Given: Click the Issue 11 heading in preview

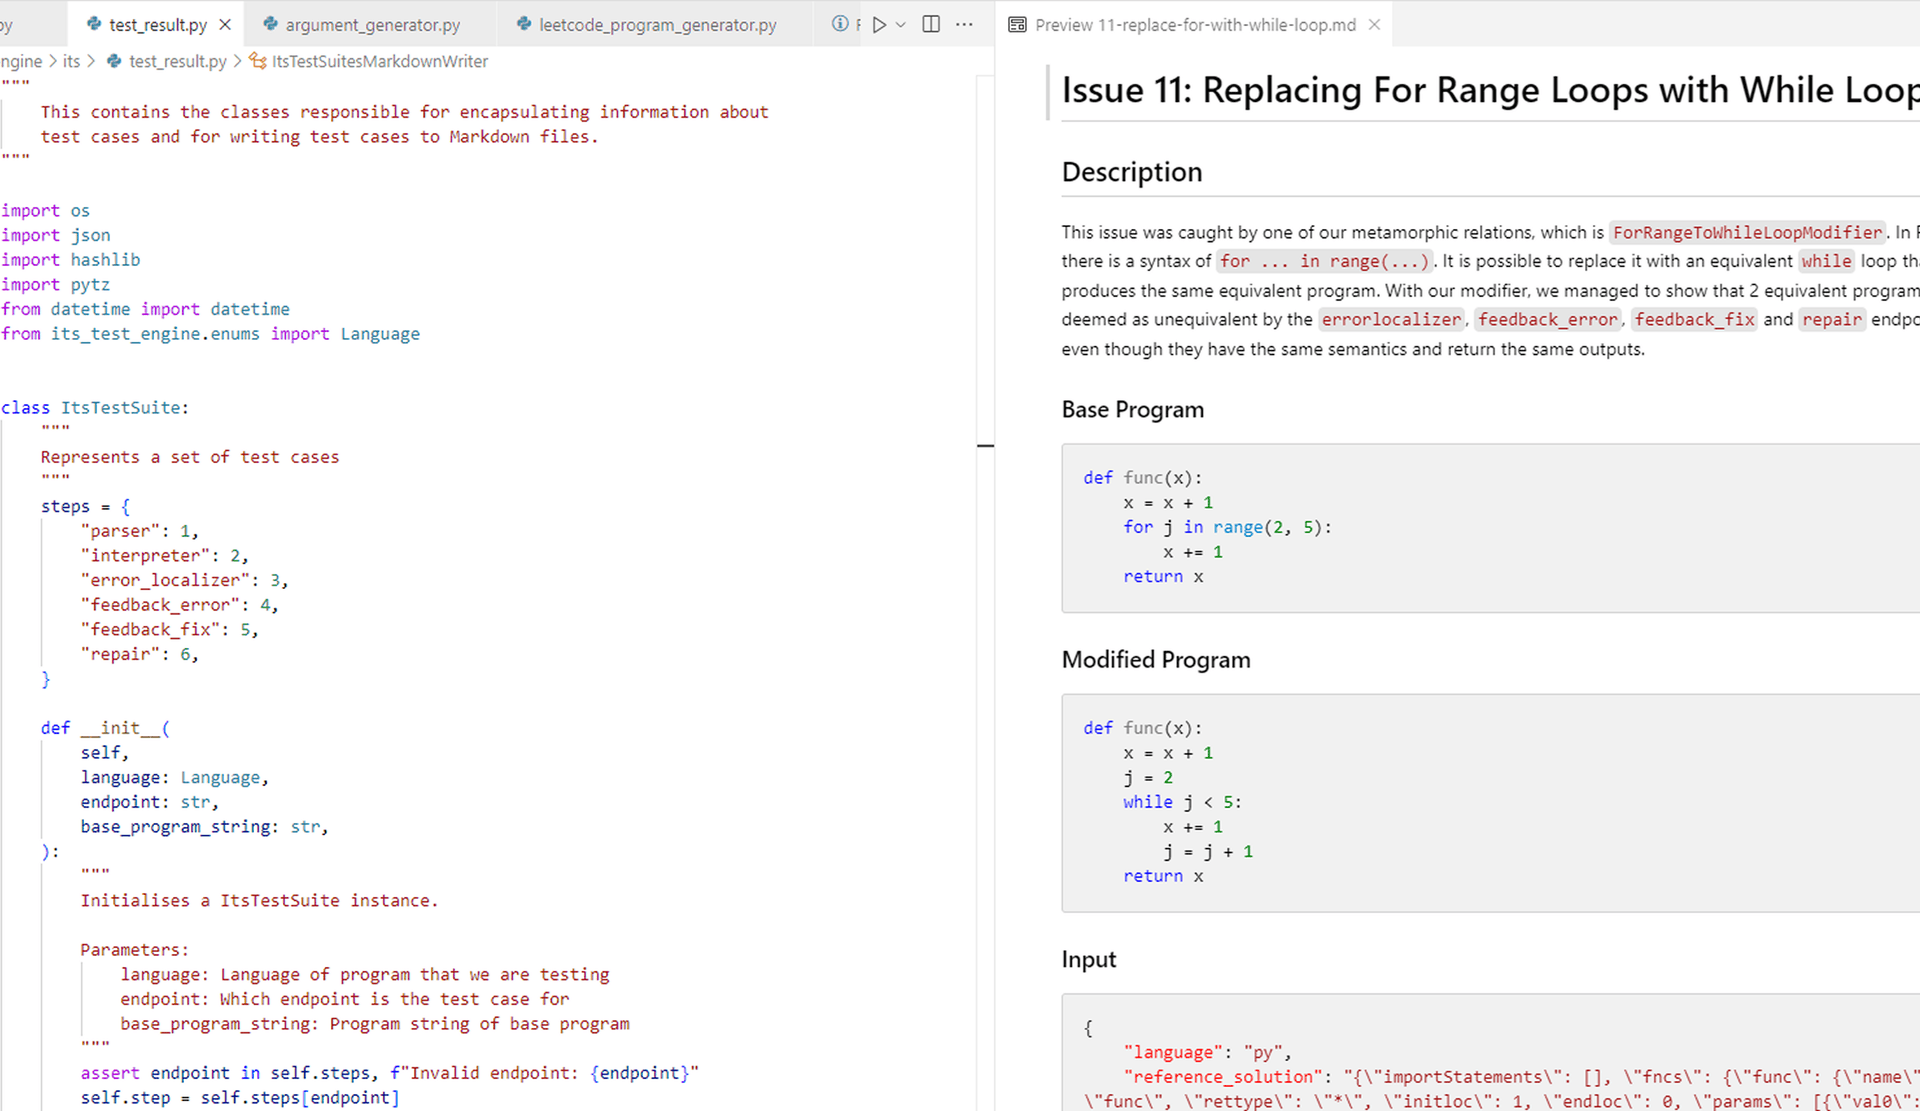Looking at the screenshot, I should (1490, 90).
